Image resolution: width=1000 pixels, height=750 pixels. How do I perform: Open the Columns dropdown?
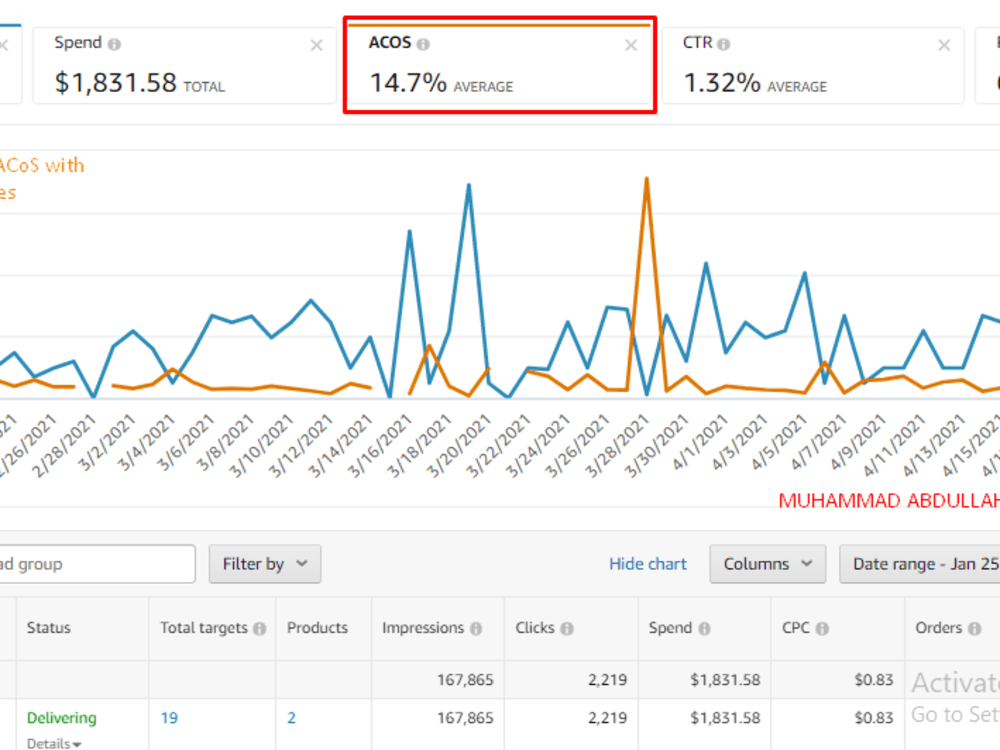(767, 564)
